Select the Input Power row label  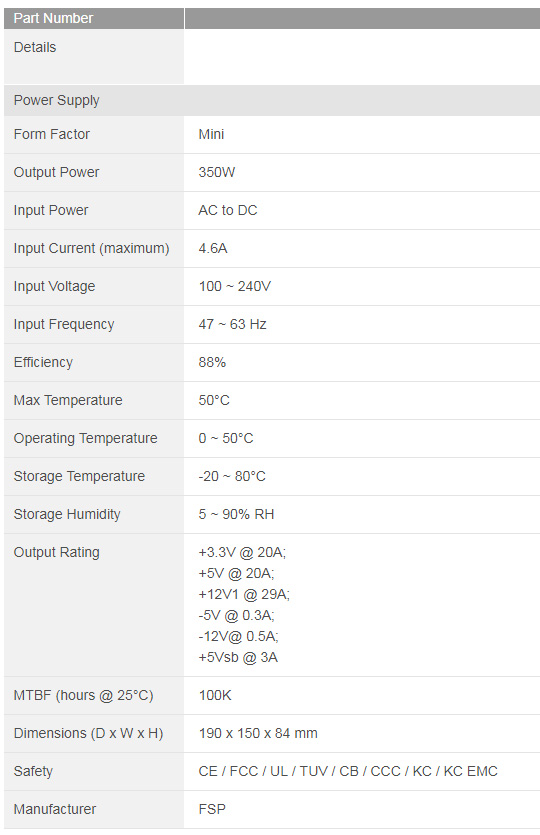pos(51,210)
